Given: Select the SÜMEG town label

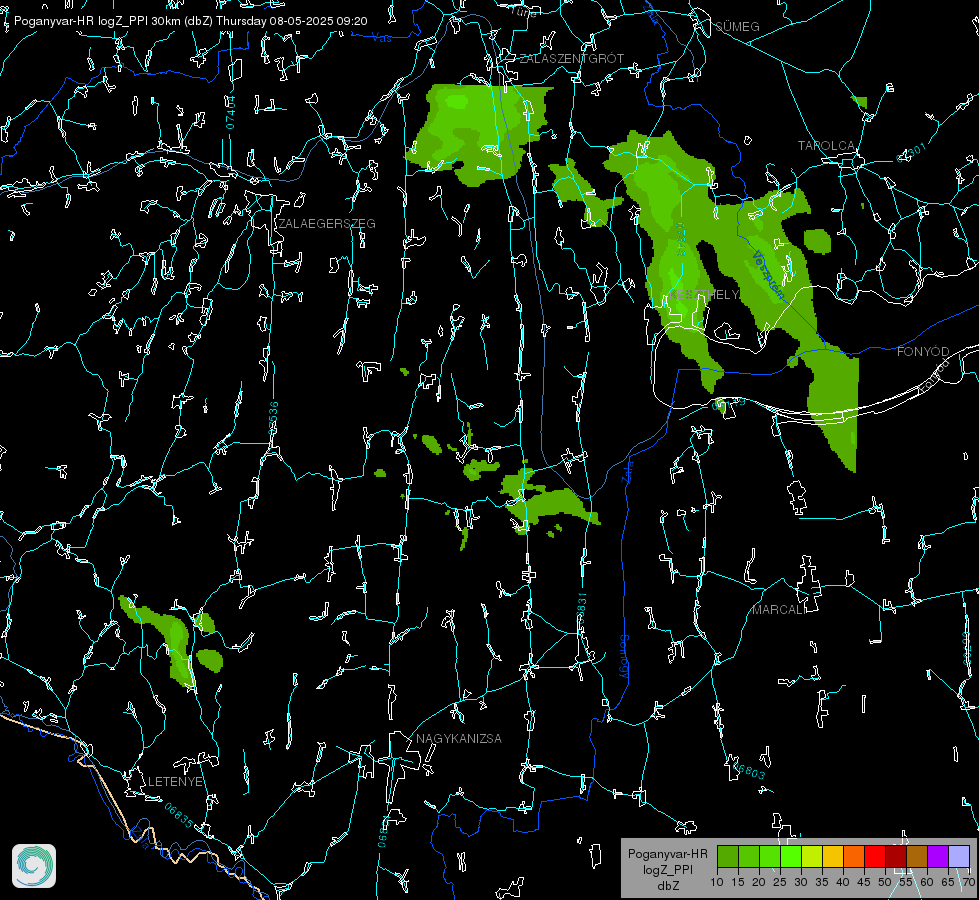Looking at the screenshot, I should pyautogui.click(x=737, y=26).
